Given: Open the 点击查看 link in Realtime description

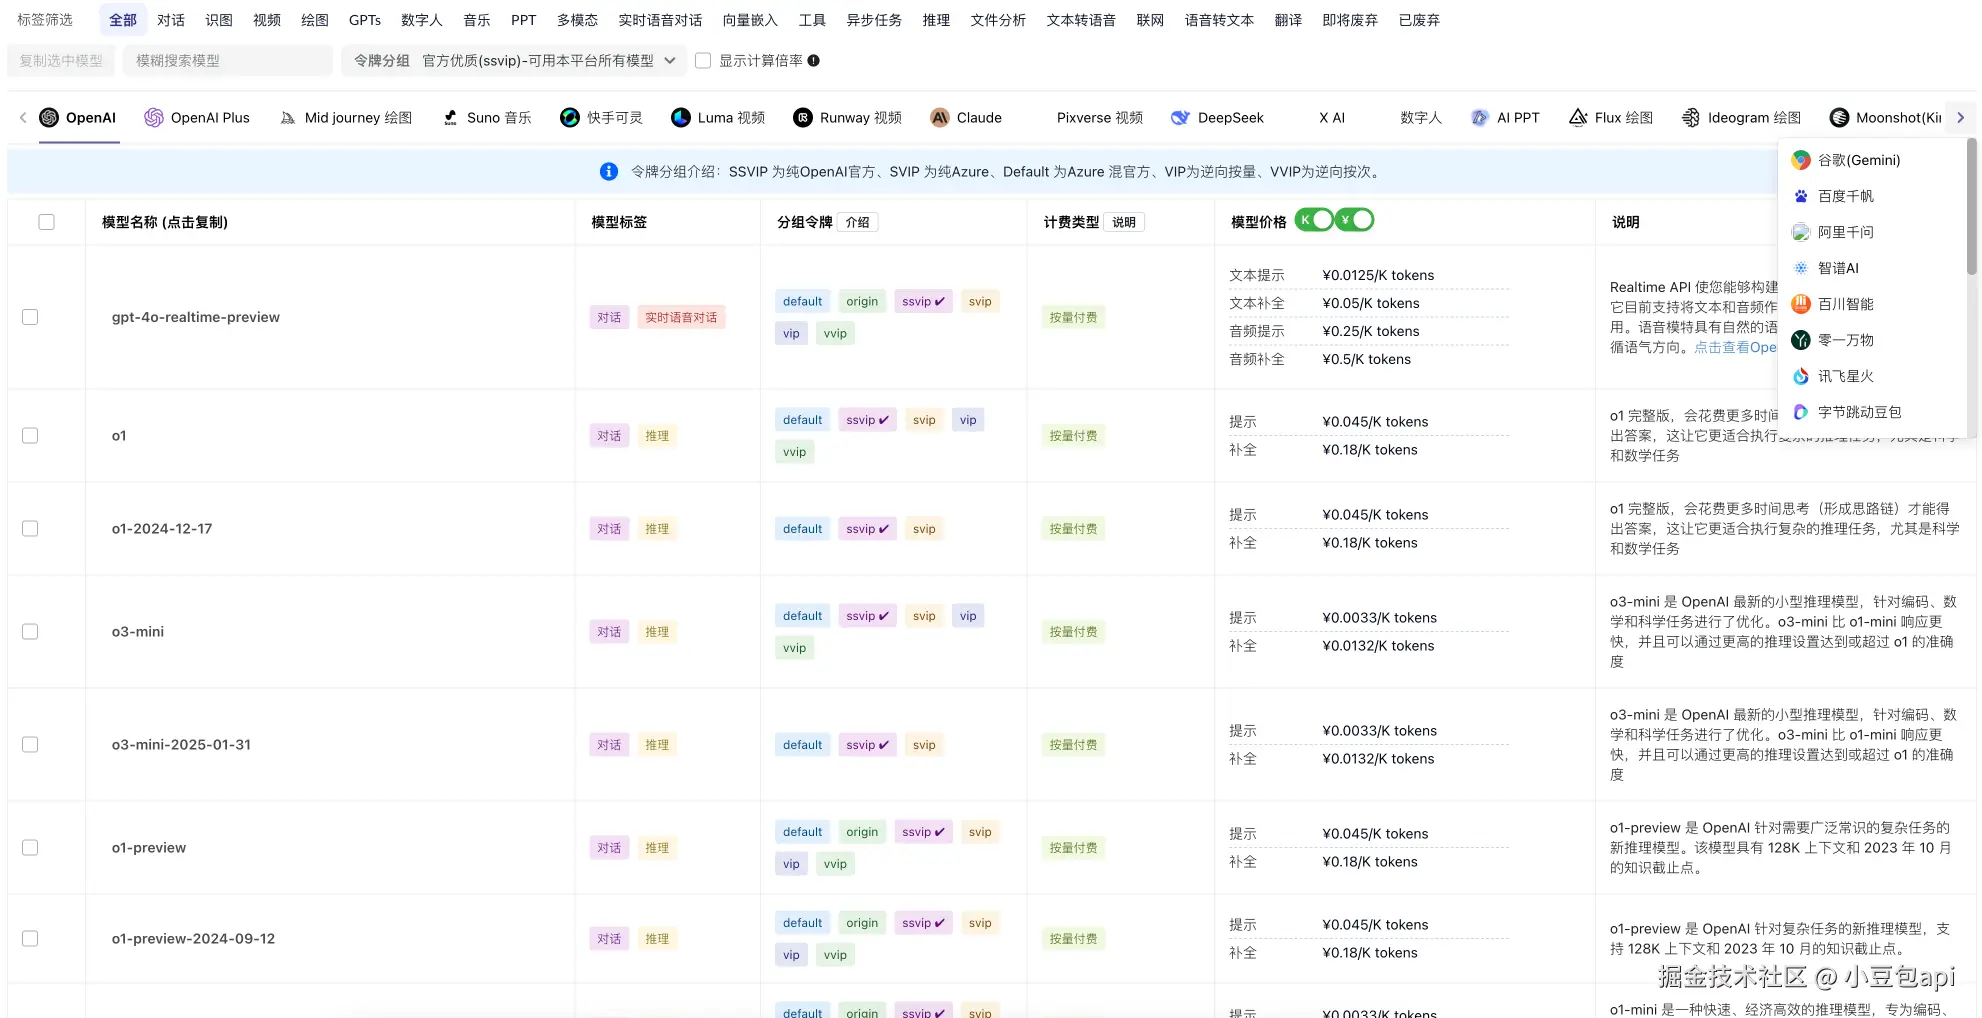Looking at the screenshot, I should point(1735,348).
